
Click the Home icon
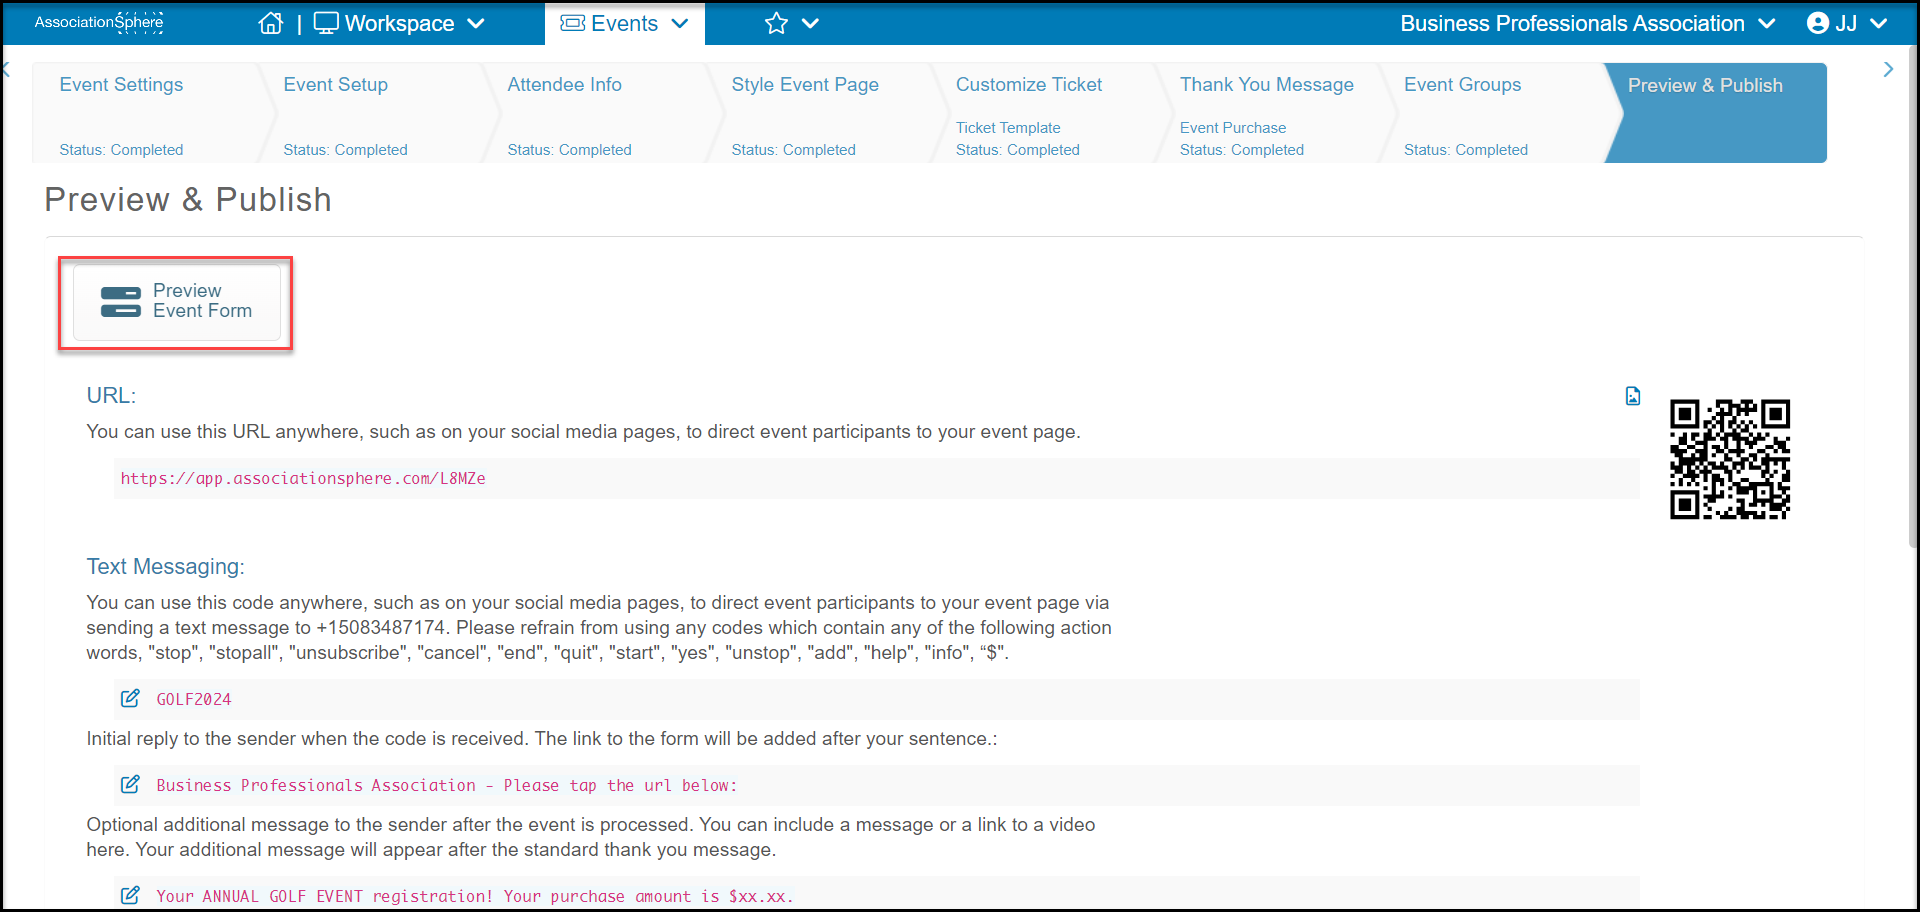pos(271,23)
